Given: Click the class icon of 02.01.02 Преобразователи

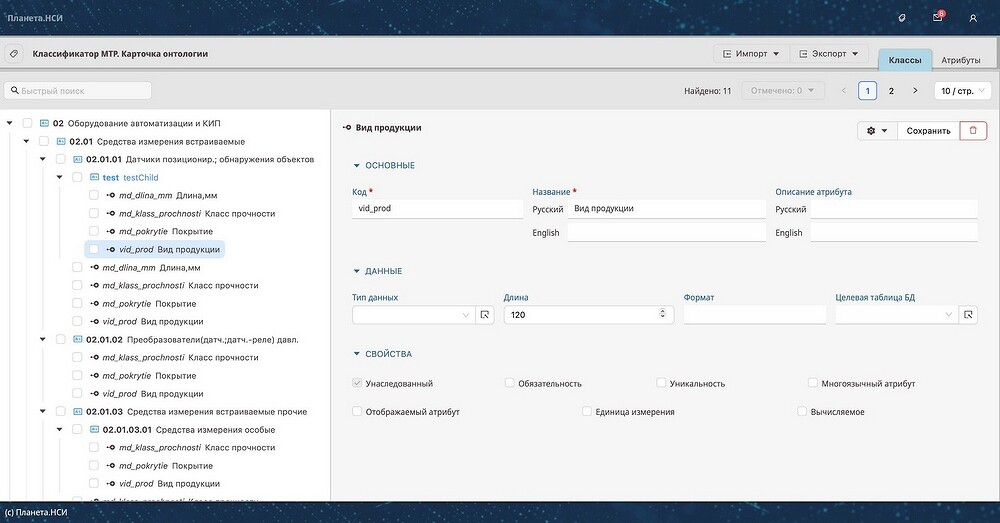Looking at the screenshot, I should pos(78,339).
